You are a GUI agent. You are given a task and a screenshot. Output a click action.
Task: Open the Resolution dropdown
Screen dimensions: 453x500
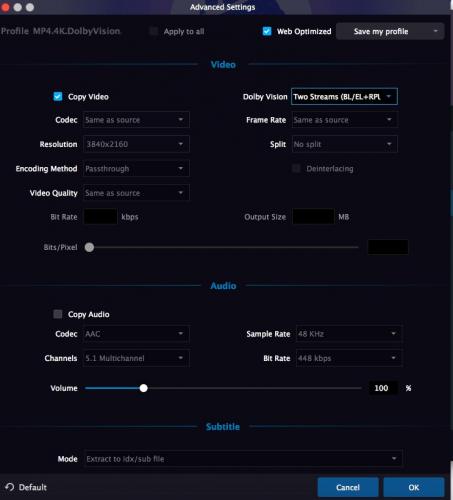[136, 144]
